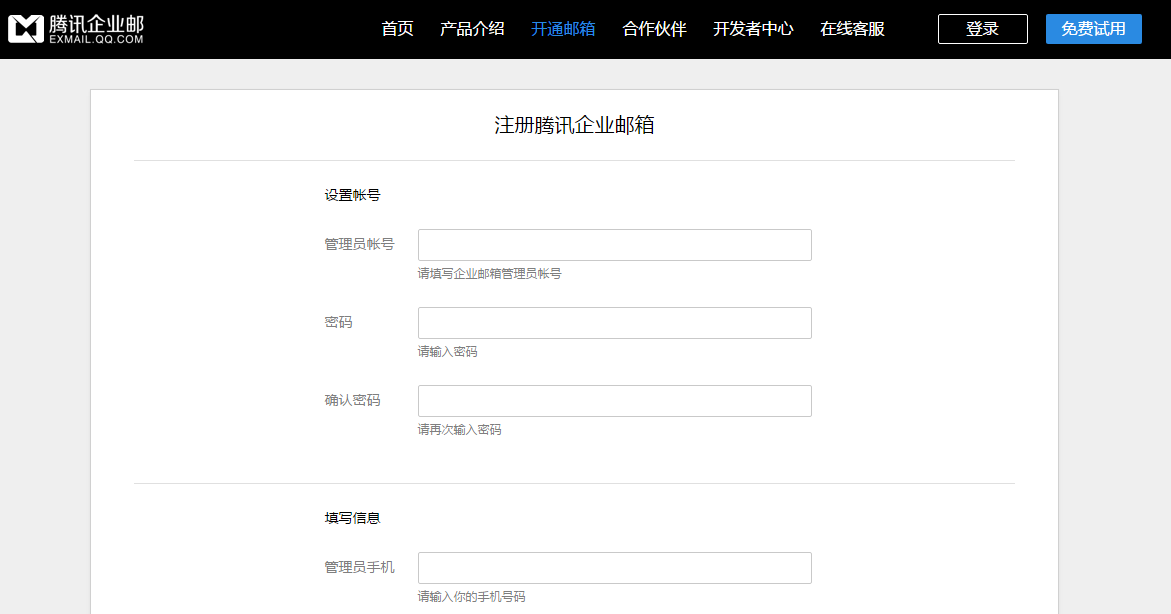
Task: Click the 免费试用 button
Action: pyautogui.click(x=1093, y=29)
